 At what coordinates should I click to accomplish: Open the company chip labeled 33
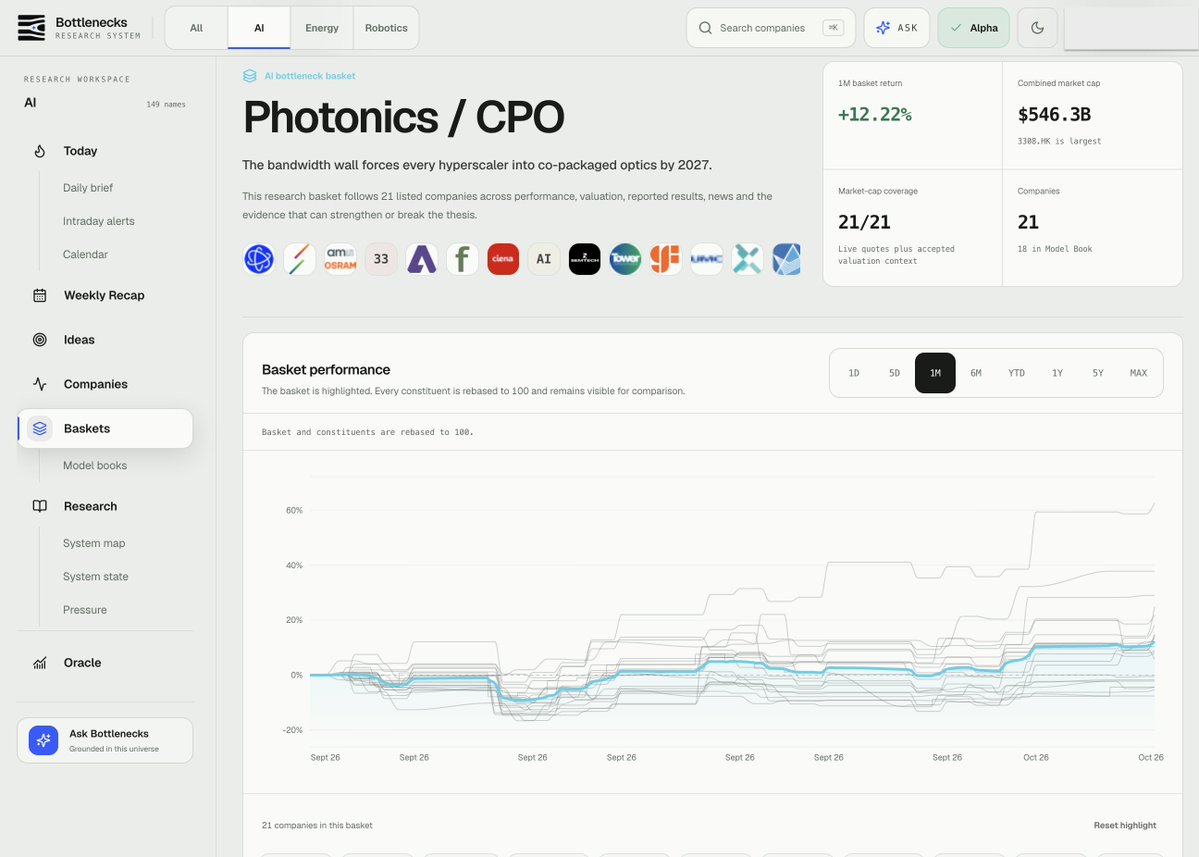pos(381,259)
